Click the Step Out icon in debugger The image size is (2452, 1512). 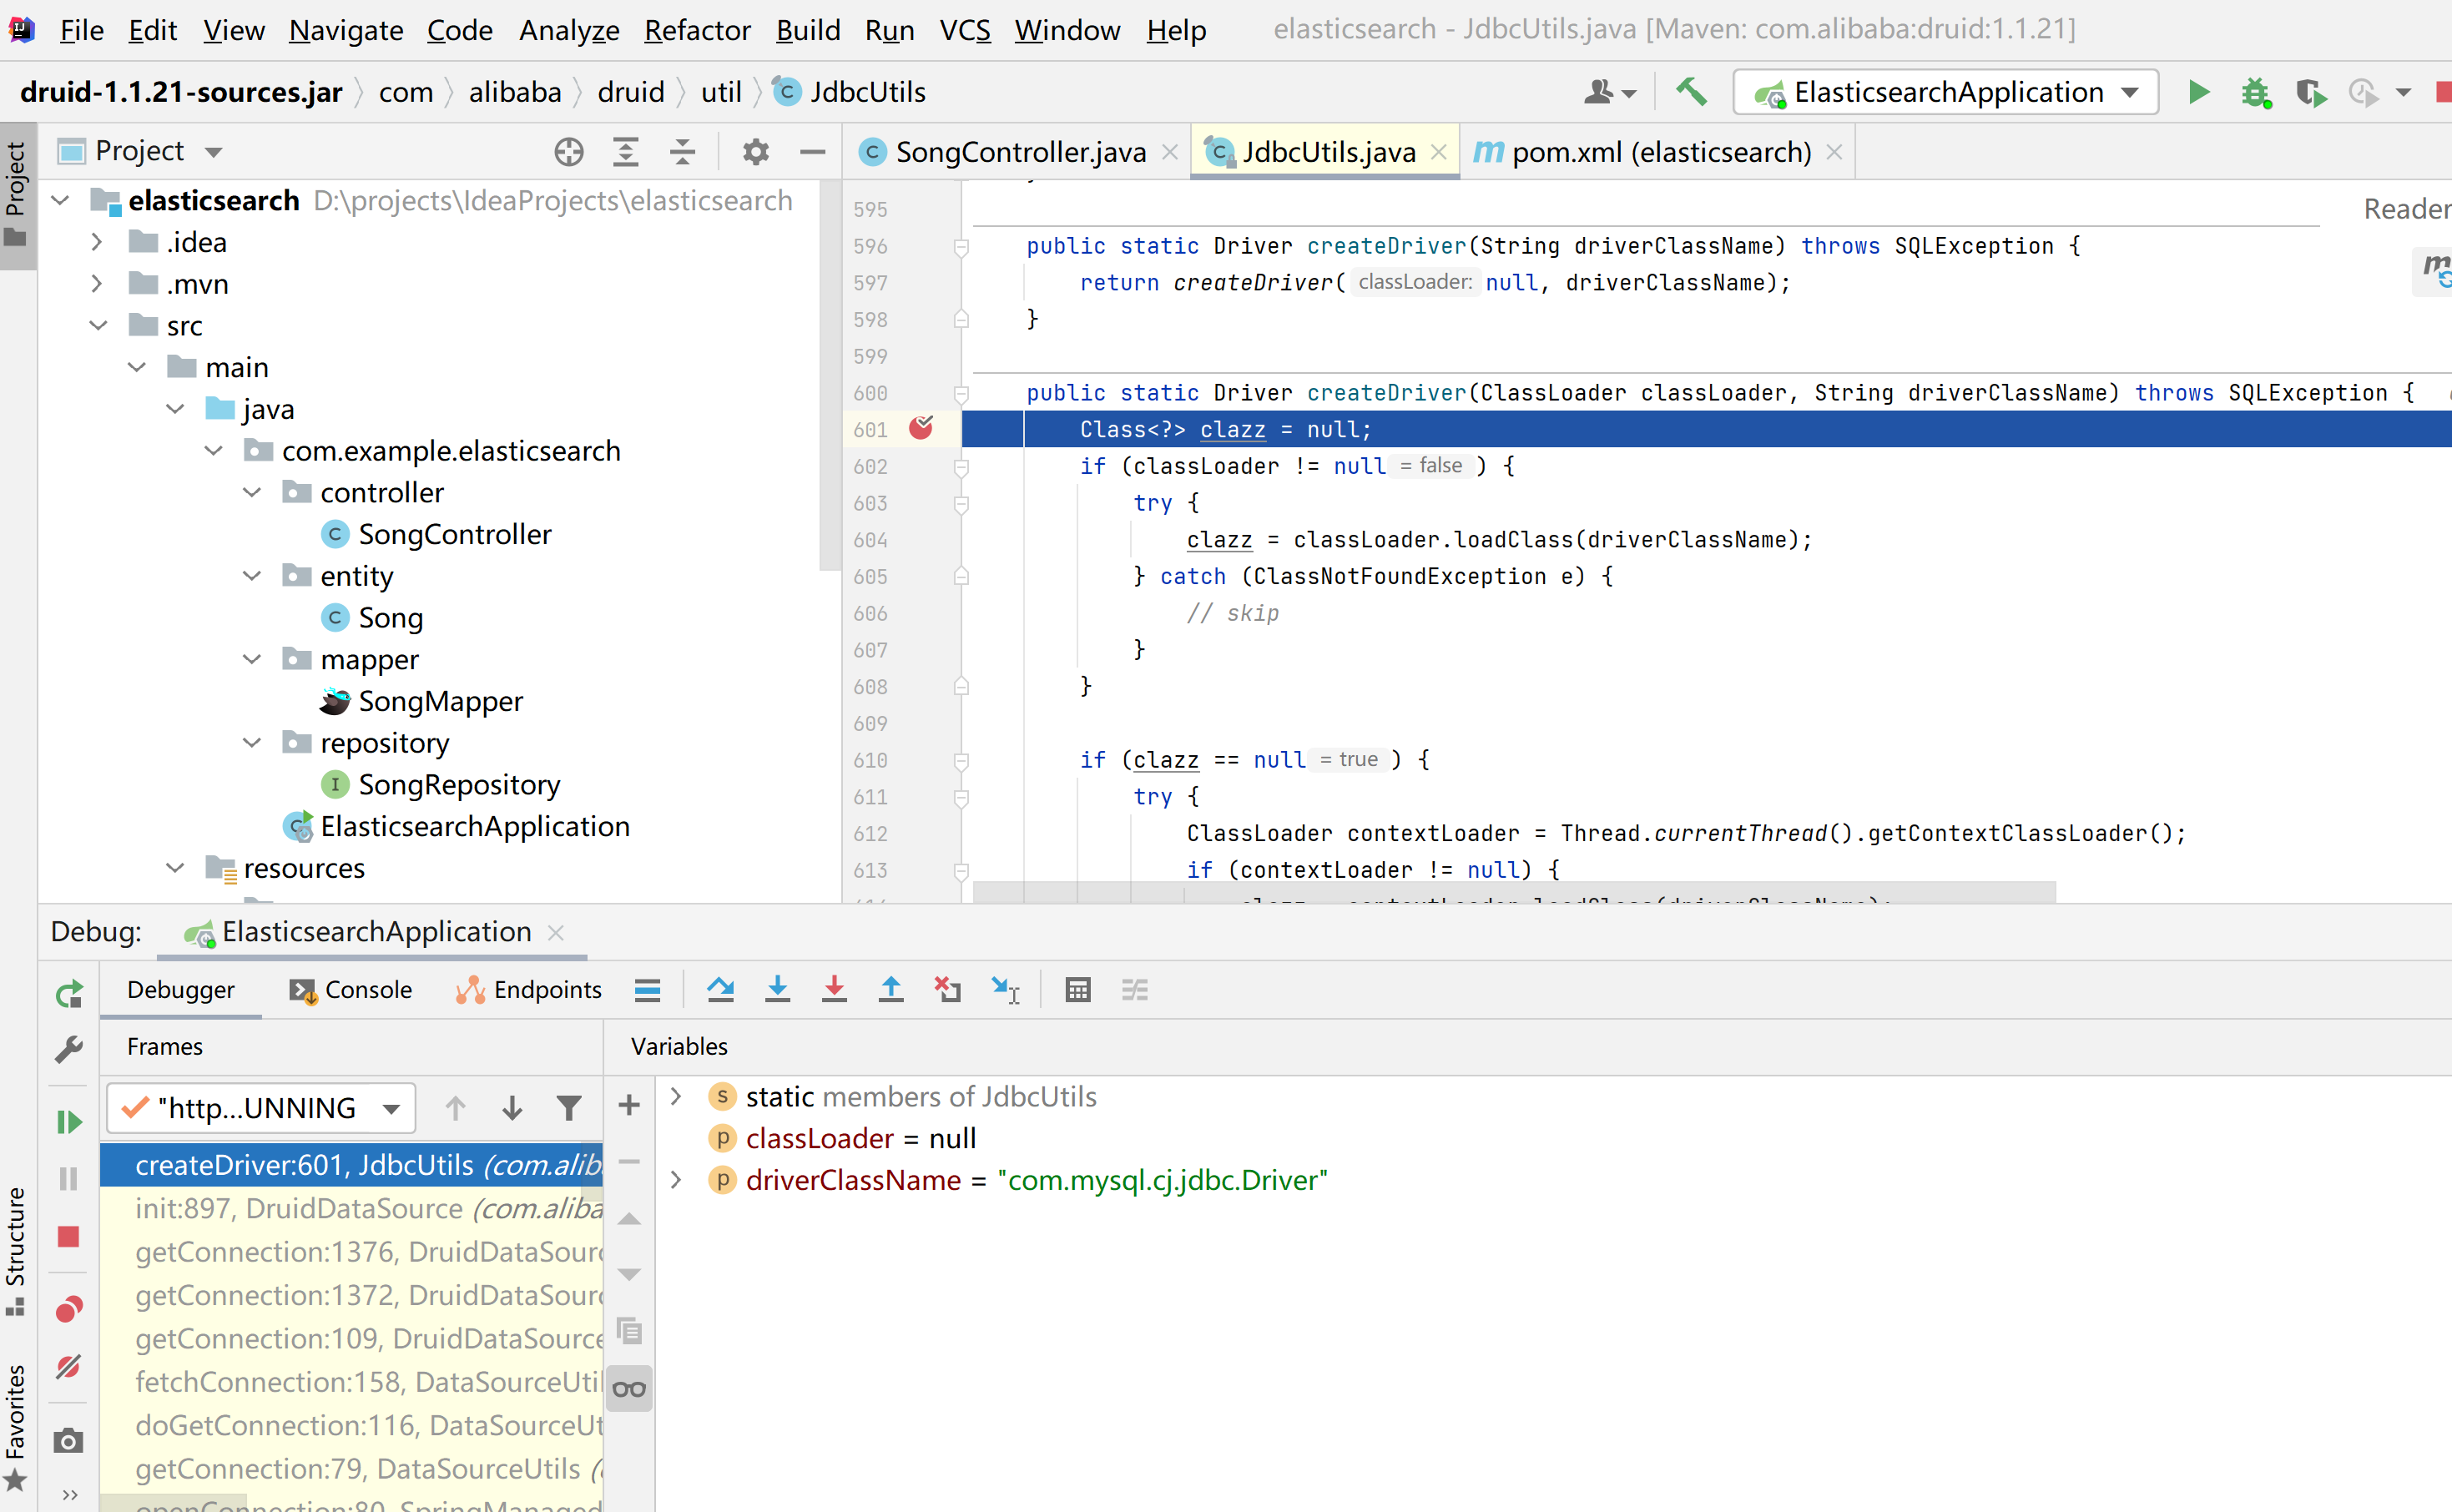[890, 991]
